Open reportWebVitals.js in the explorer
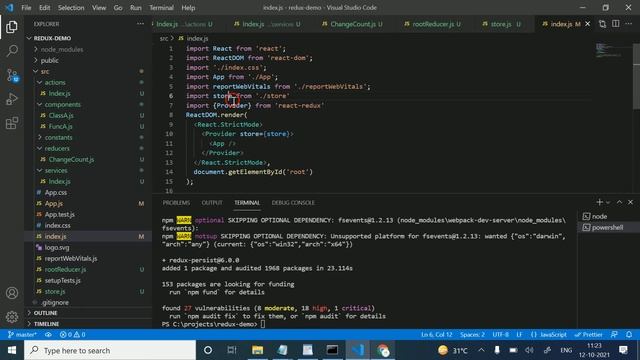Viewport: 640px width, 360px height. [x=88, y=258]
